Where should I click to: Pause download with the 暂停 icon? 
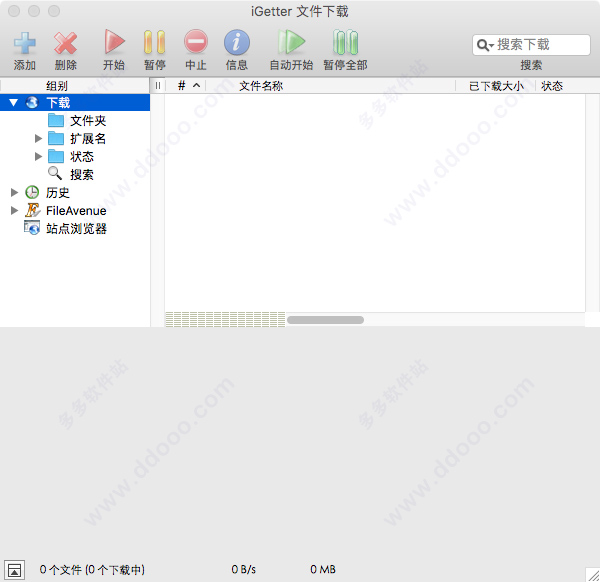click(x=155, y=42)
